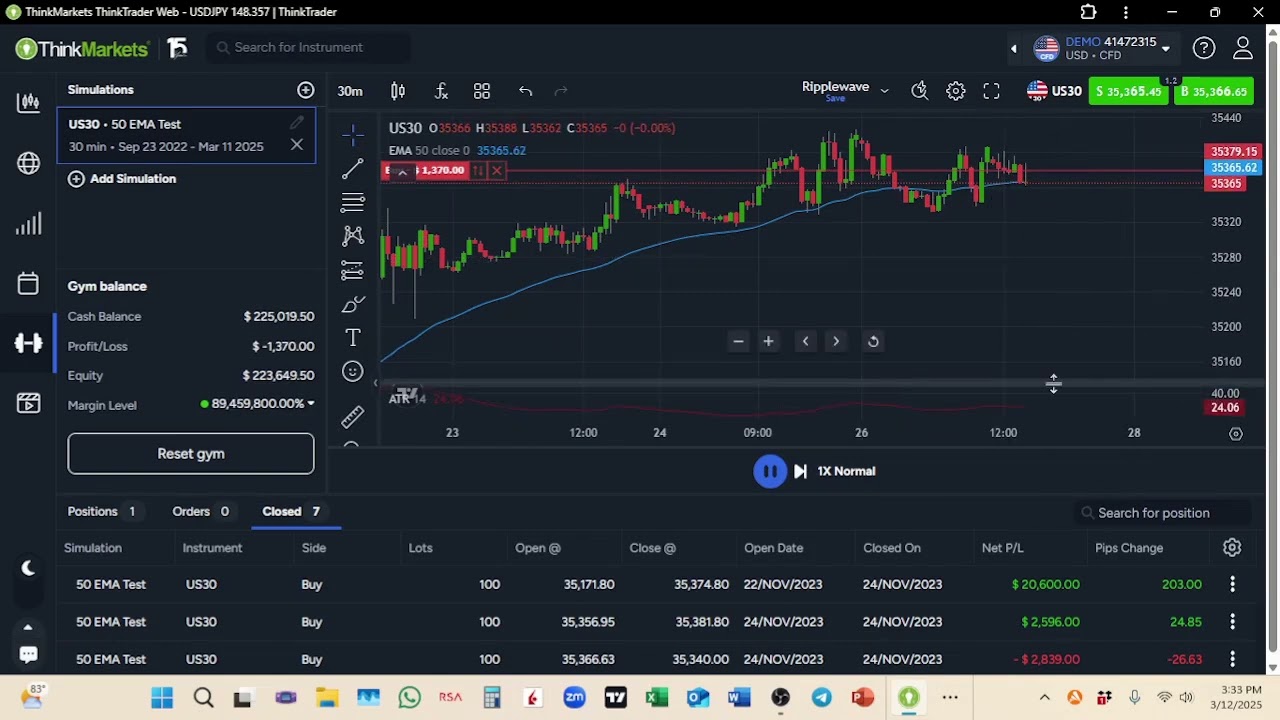Viewport: 1280px width, 720px height.
Task: Open the user profile icon
Action: (x=1243, y=48)
